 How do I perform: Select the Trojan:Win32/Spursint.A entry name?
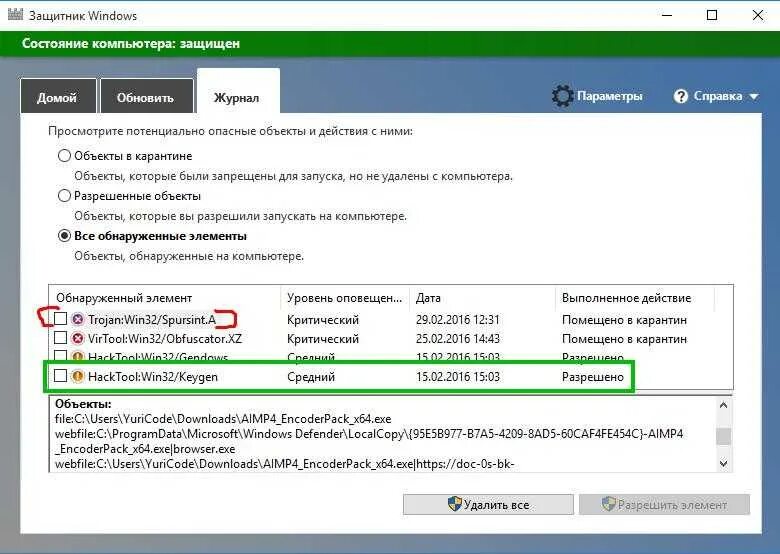pos(152,320)
